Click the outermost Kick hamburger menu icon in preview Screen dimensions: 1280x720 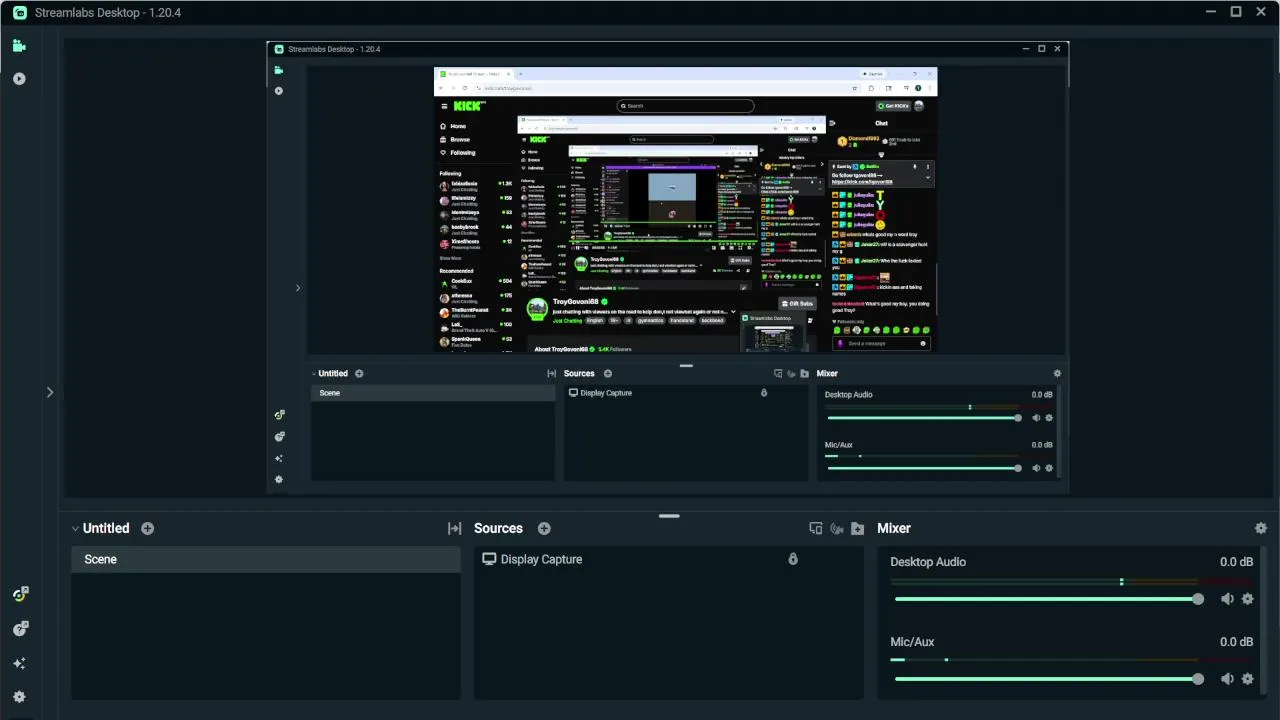[x=444, y=105]
